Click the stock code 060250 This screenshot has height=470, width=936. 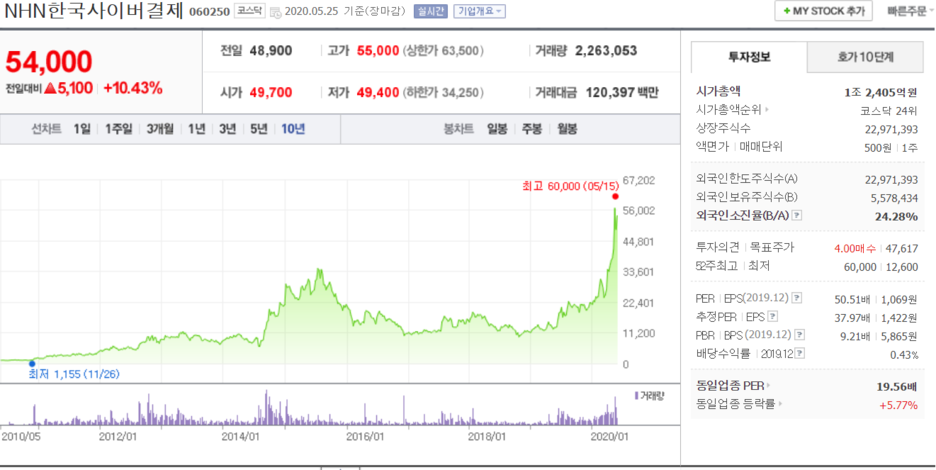pyautogui.click(x=209, y=12)
